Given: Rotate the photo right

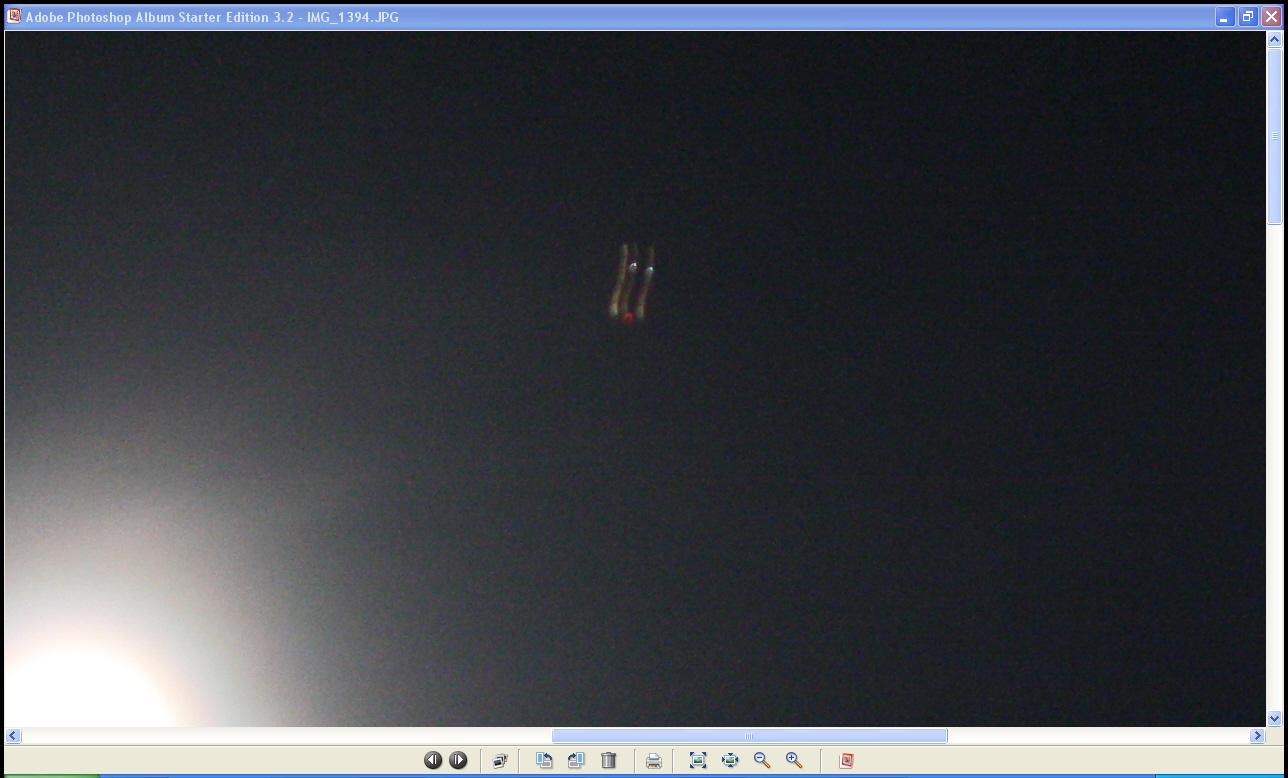Looking at the screenshot, I should tap(576, 760).
